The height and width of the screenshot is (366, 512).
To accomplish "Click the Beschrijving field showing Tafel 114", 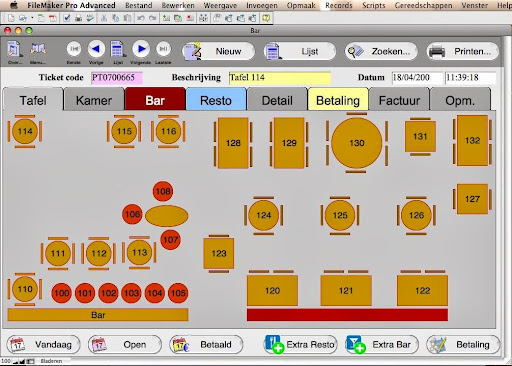I will pos(280,77).
